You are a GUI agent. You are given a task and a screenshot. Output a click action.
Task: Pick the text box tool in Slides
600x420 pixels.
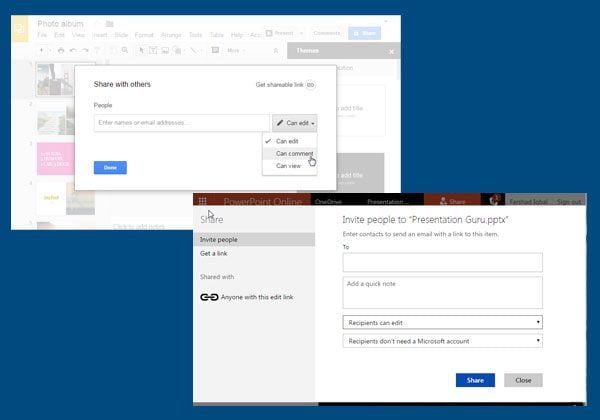153,50
